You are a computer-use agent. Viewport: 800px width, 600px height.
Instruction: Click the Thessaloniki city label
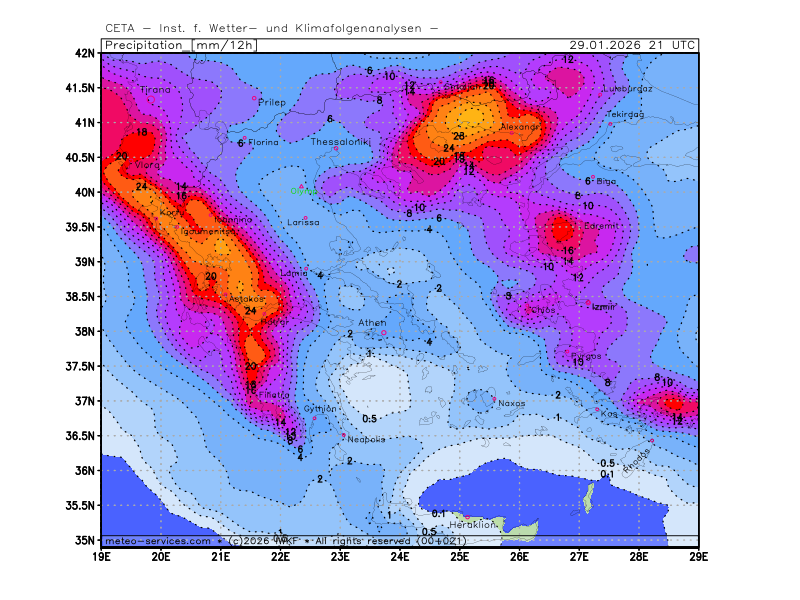pyautogui.click(x=341, y=143)
